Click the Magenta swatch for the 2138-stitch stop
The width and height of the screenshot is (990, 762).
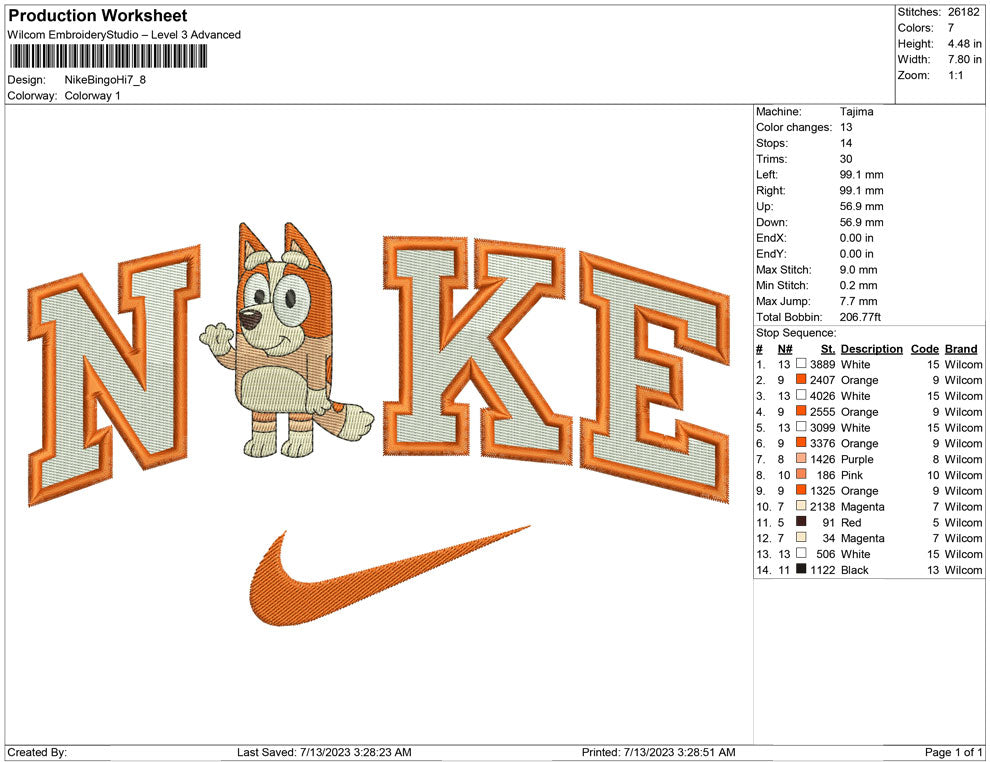coord(801,505)
